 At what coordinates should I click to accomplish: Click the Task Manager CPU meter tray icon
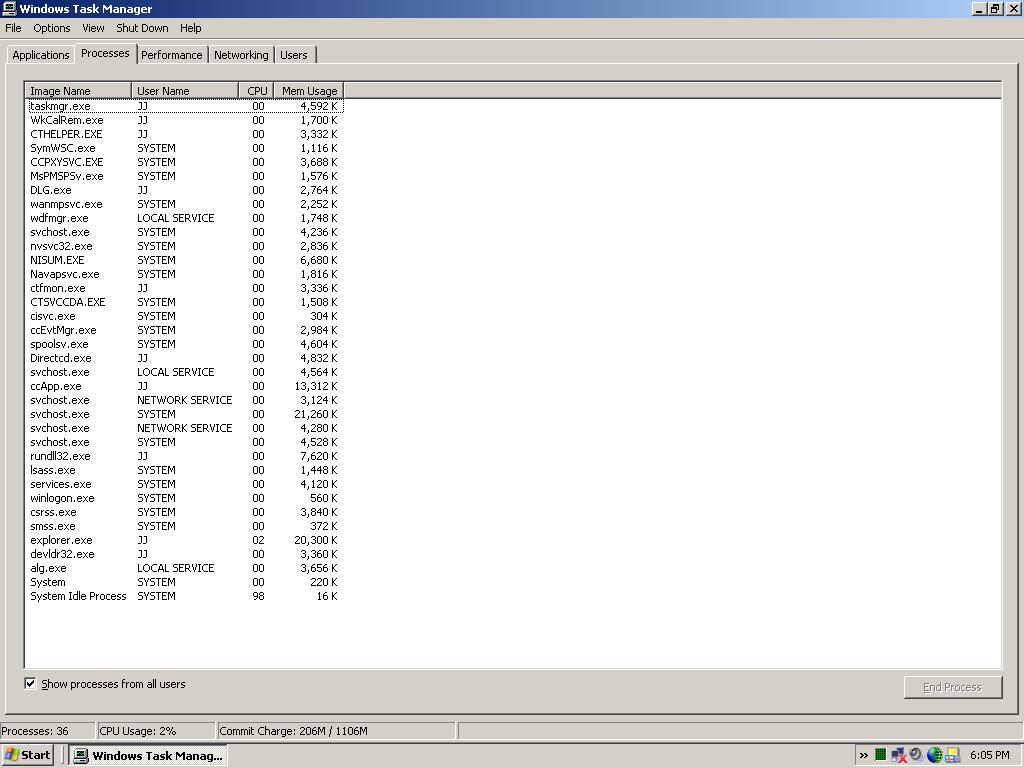880,755
